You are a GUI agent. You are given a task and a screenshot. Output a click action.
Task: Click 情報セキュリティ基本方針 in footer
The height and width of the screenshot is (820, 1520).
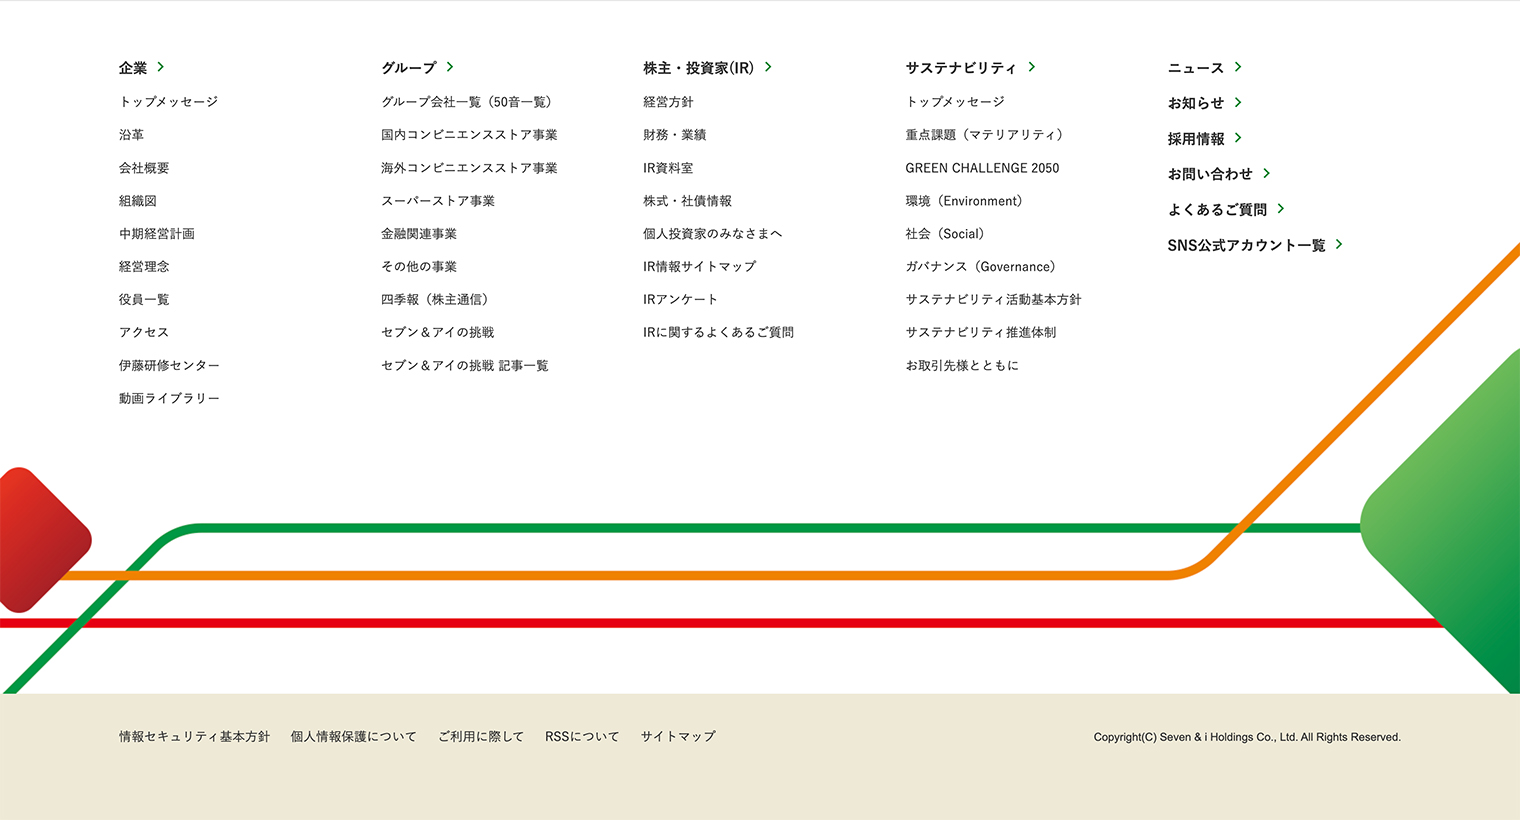(x=194, y=737)
